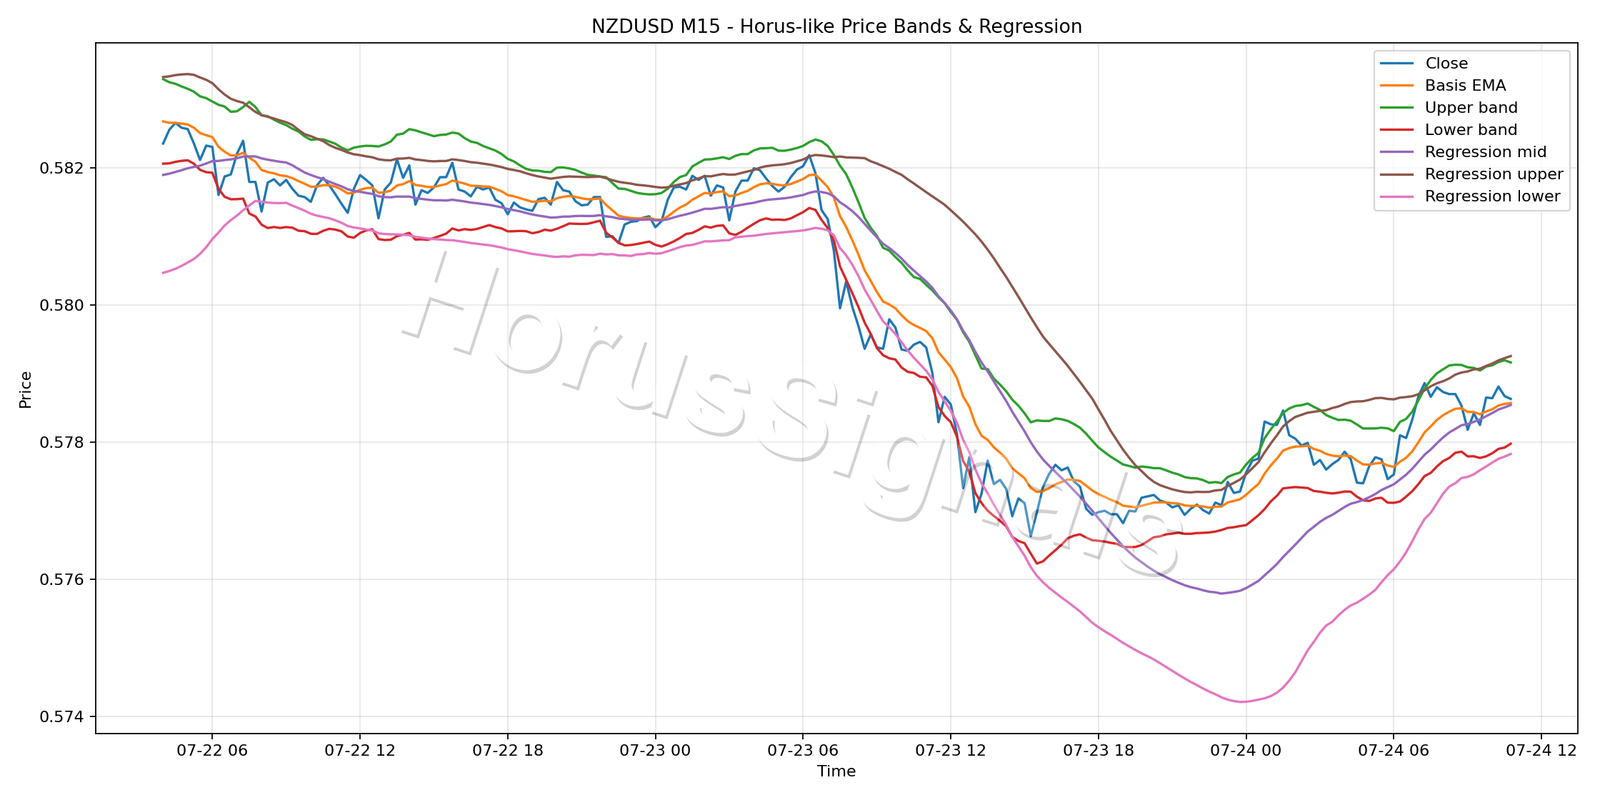
Task: Click the '07-22 18' x-axis tick label
Action: (x=507, y=749)
